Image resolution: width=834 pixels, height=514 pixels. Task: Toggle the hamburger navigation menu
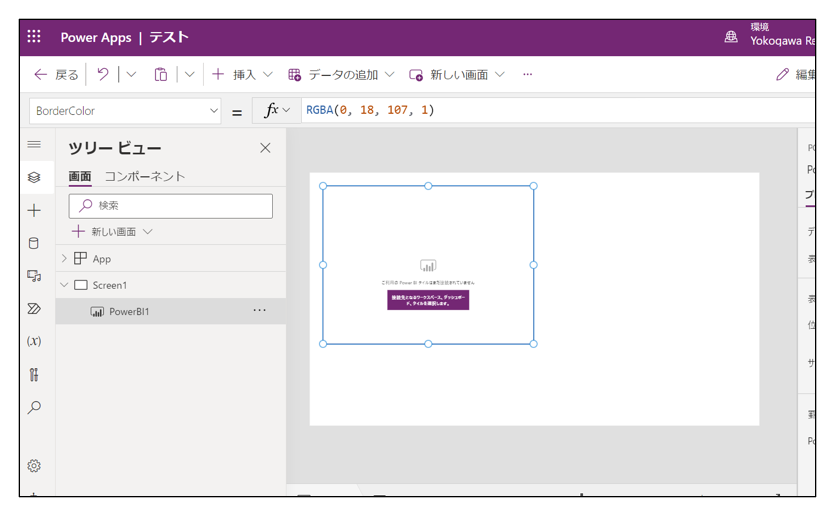tap(34, 144)
